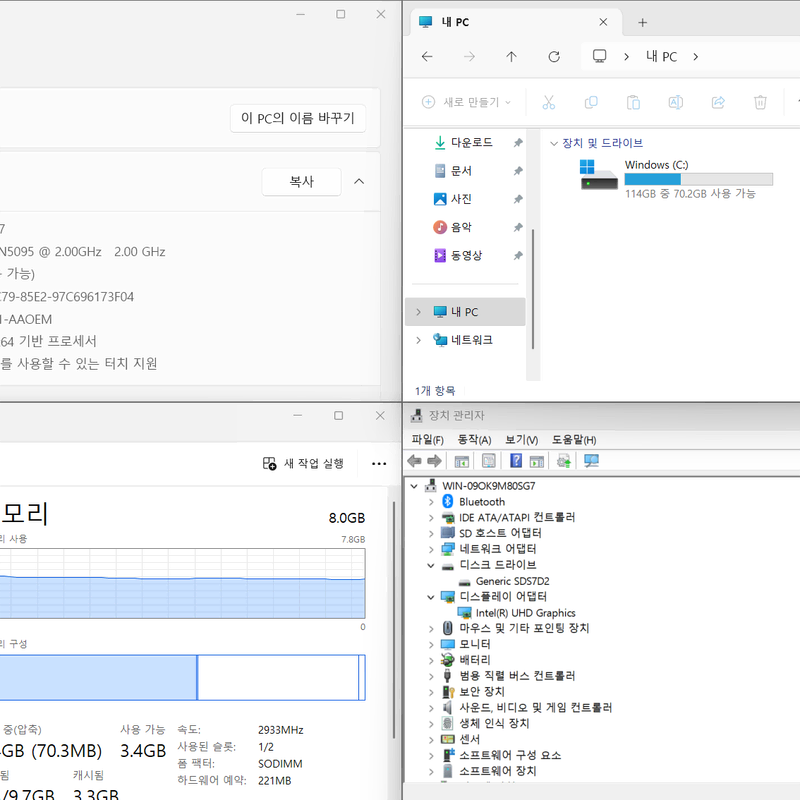
Task: Close the 내 PC tab
Action: pos(603,22)
